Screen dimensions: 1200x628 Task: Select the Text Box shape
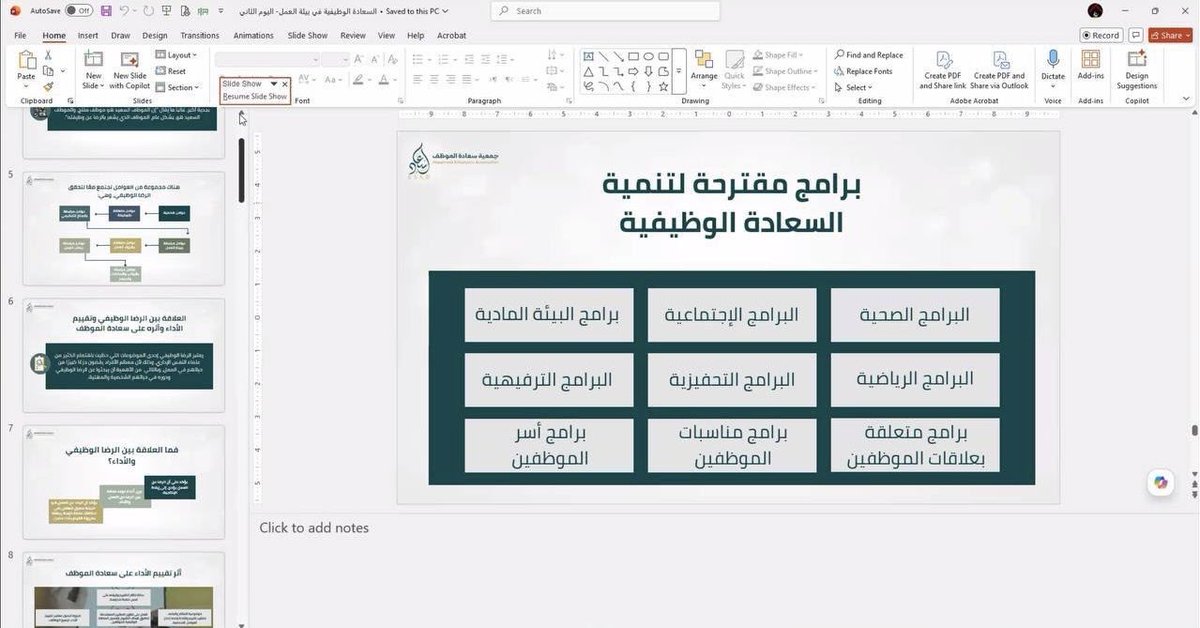[589, 56]
